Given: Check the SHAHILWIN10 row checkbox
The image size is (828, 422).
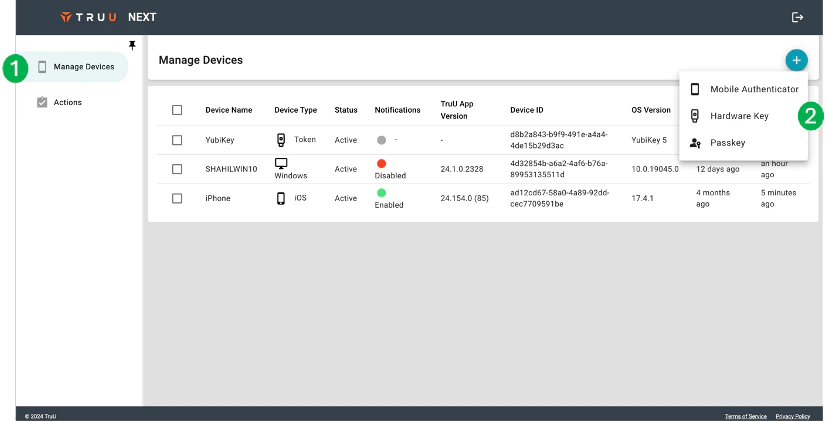Looking at the screenshot, I should click(177, 169).
